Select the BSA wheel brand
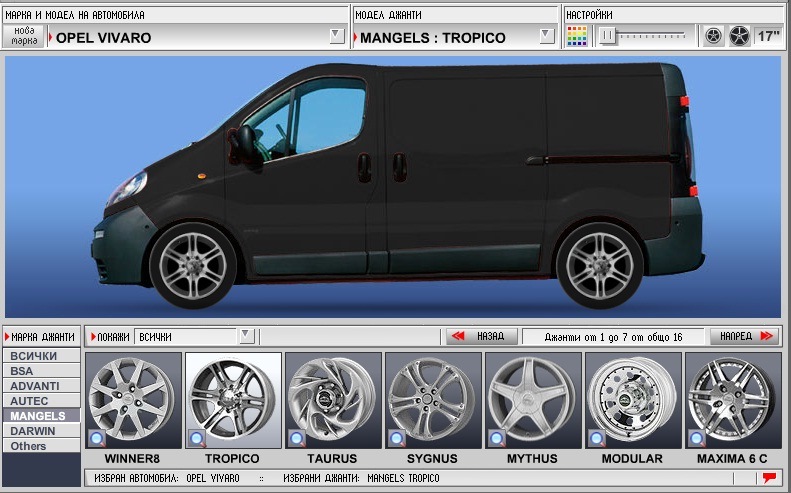Viewport: 791px width, 493px height. (41, 371)
